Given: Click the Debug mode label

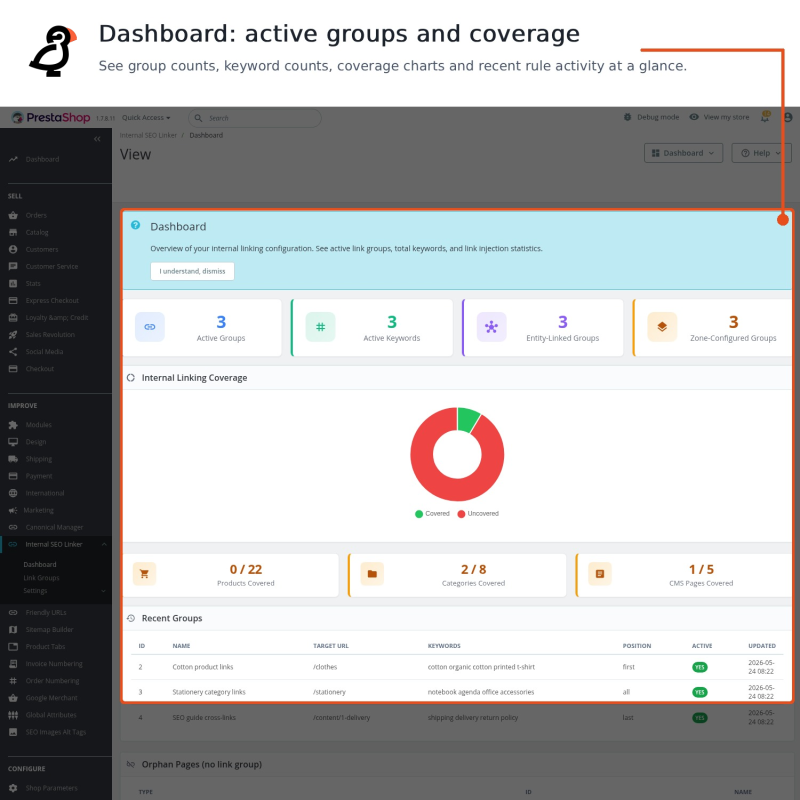Looking at the screenshot, I should click(658, 117).
